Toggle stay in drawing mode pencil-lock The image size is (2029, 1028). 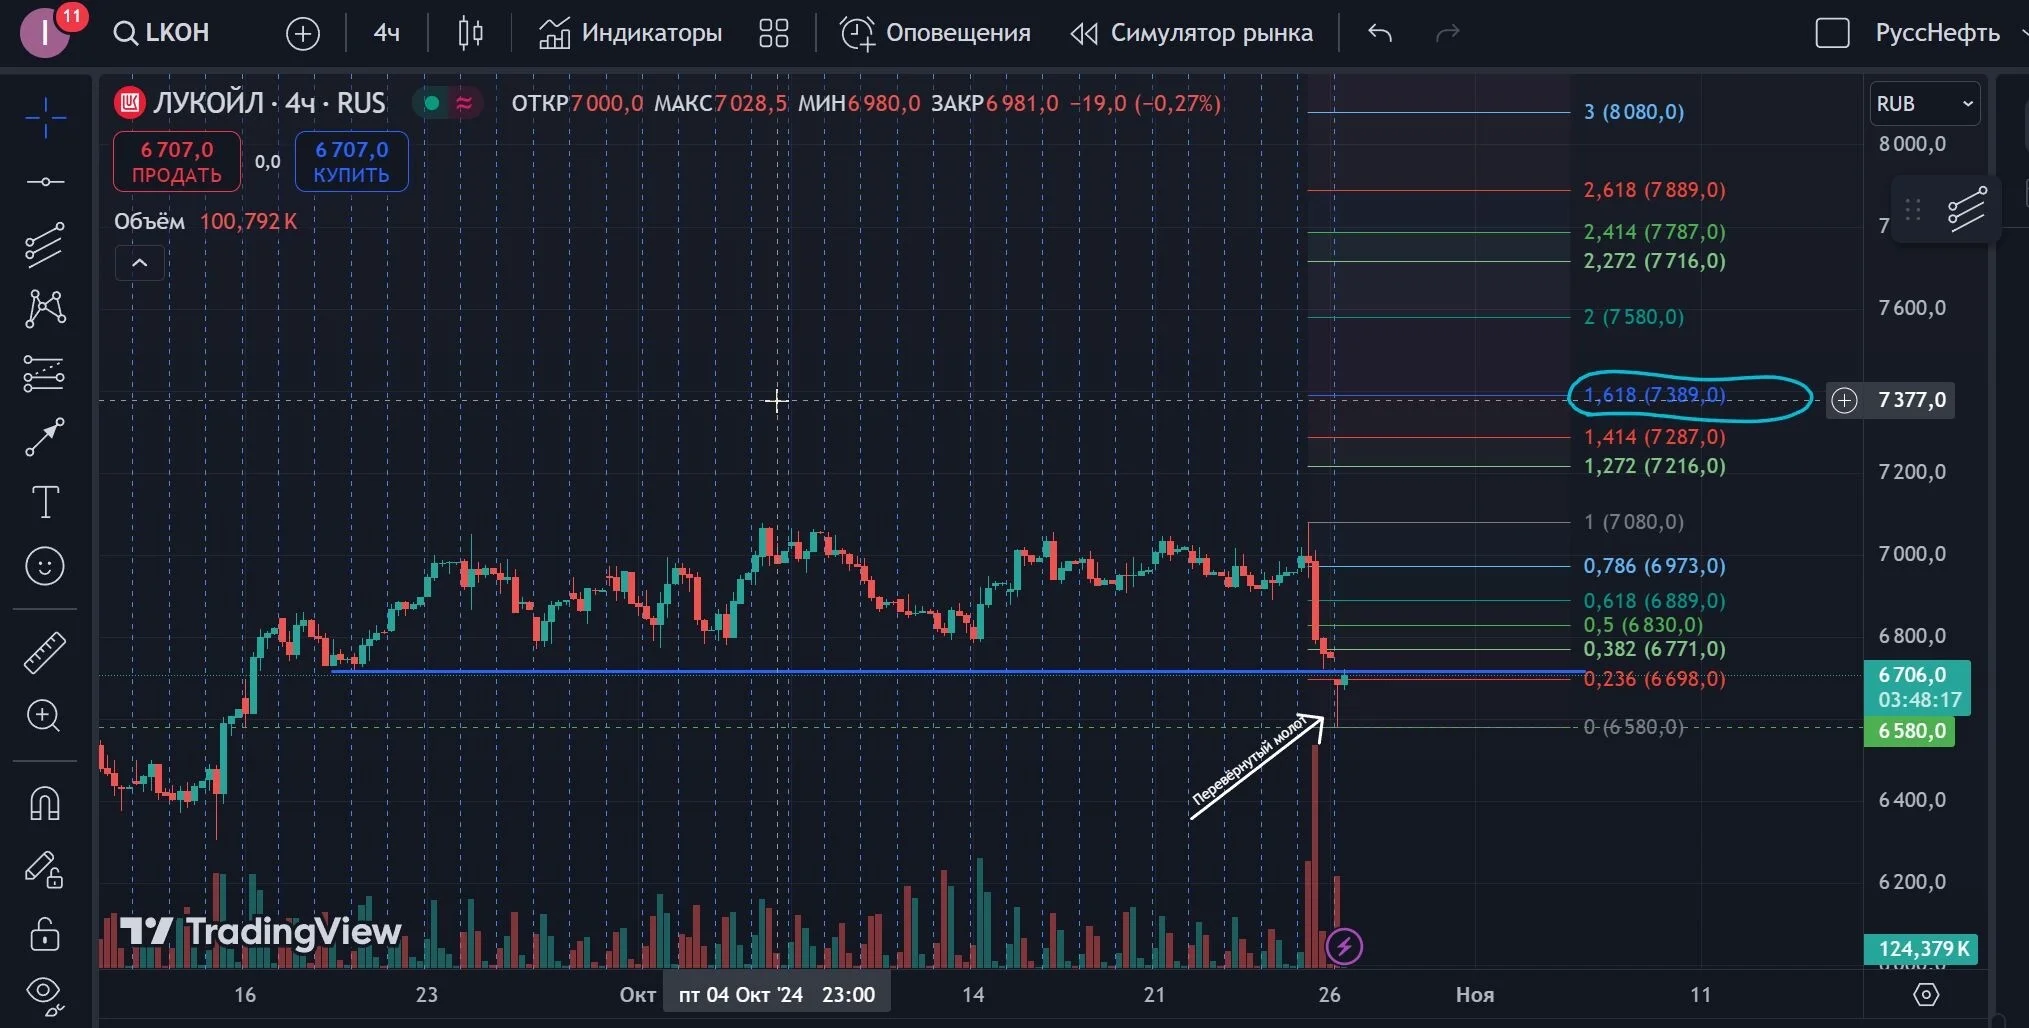point(45,869)
